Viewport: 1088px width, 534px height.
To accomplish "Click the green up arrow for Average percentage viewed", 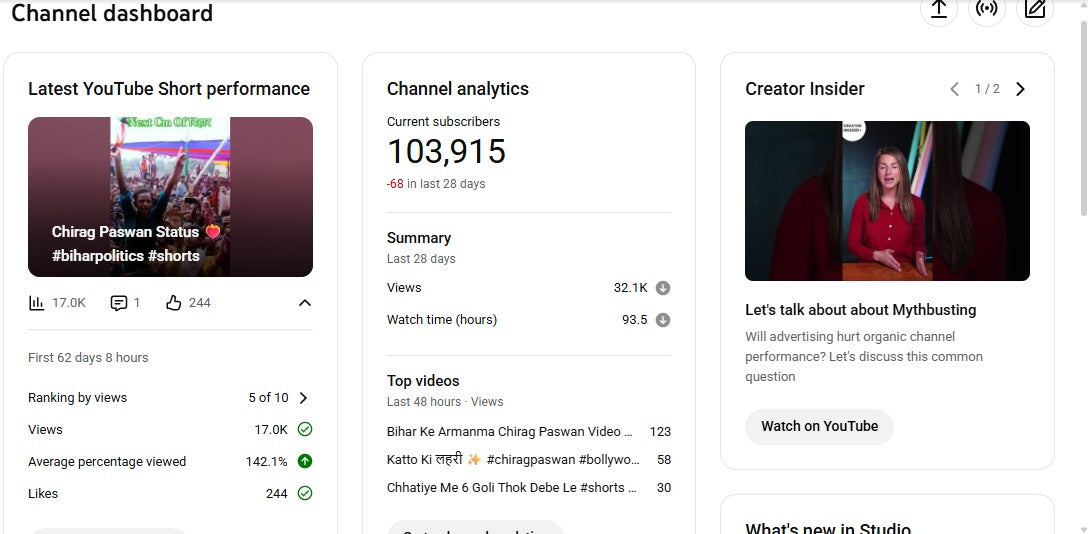I will 305,461.
